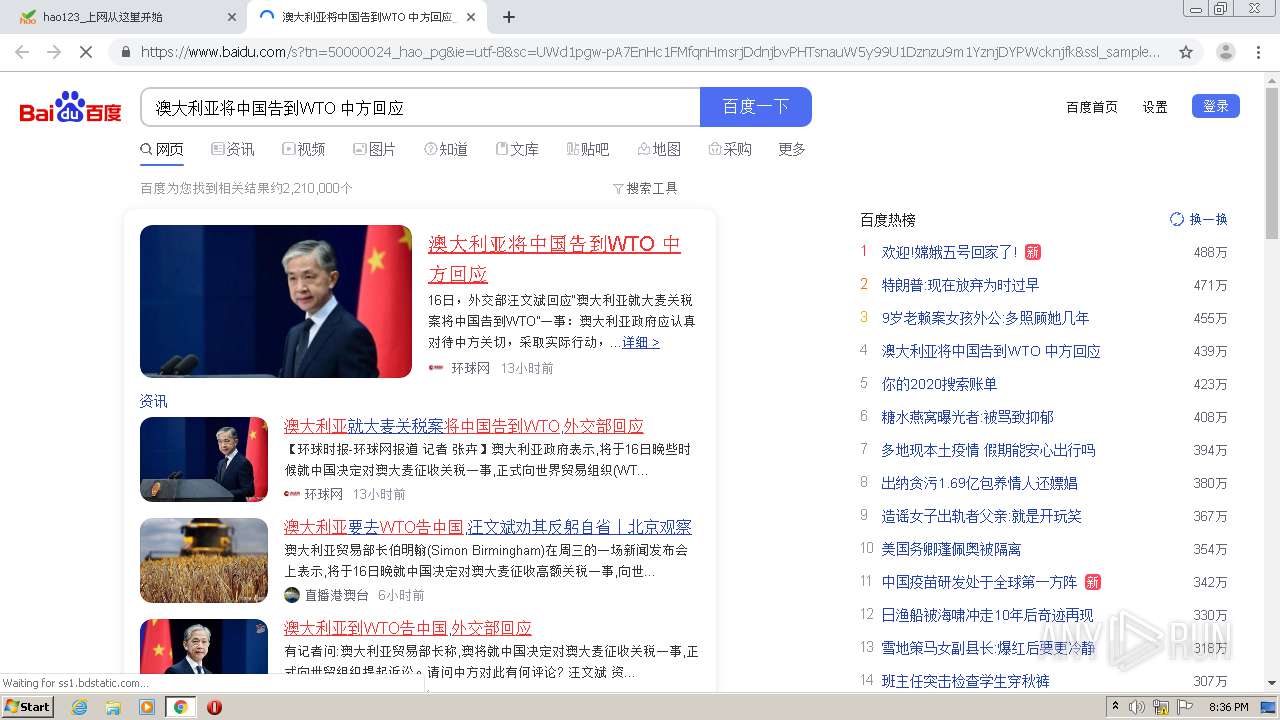Open the Chrome profile avatar
Screen dimensions: 1280x720
1226,52
